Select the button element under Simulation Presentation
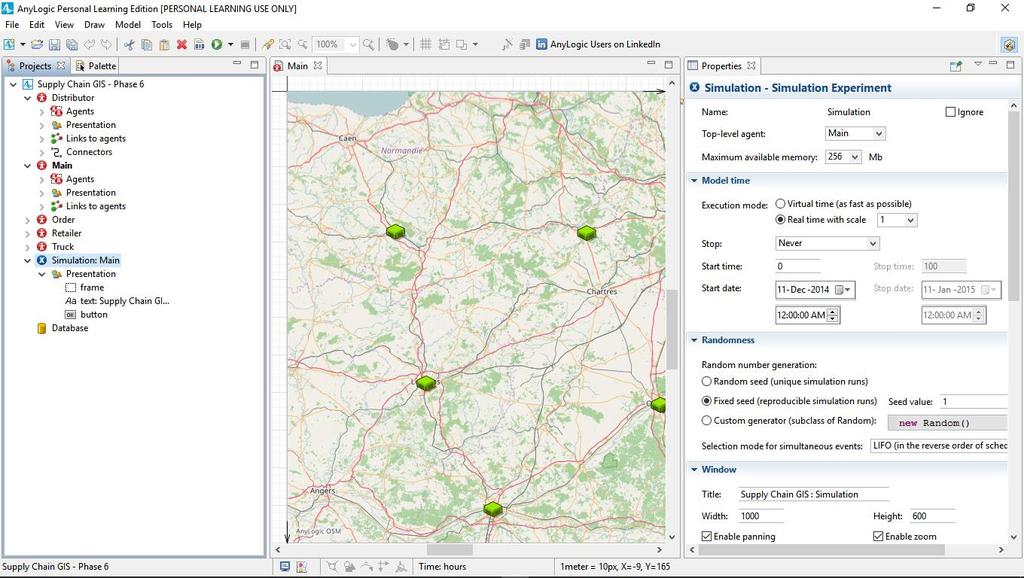This screenshot has height=578, width=1024. click(x=93, y=315)
